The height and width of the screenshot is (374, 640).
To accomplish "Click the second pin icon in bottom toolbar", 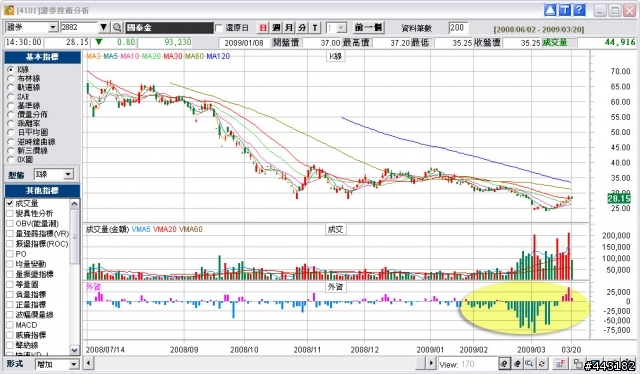I will point(517,363).
